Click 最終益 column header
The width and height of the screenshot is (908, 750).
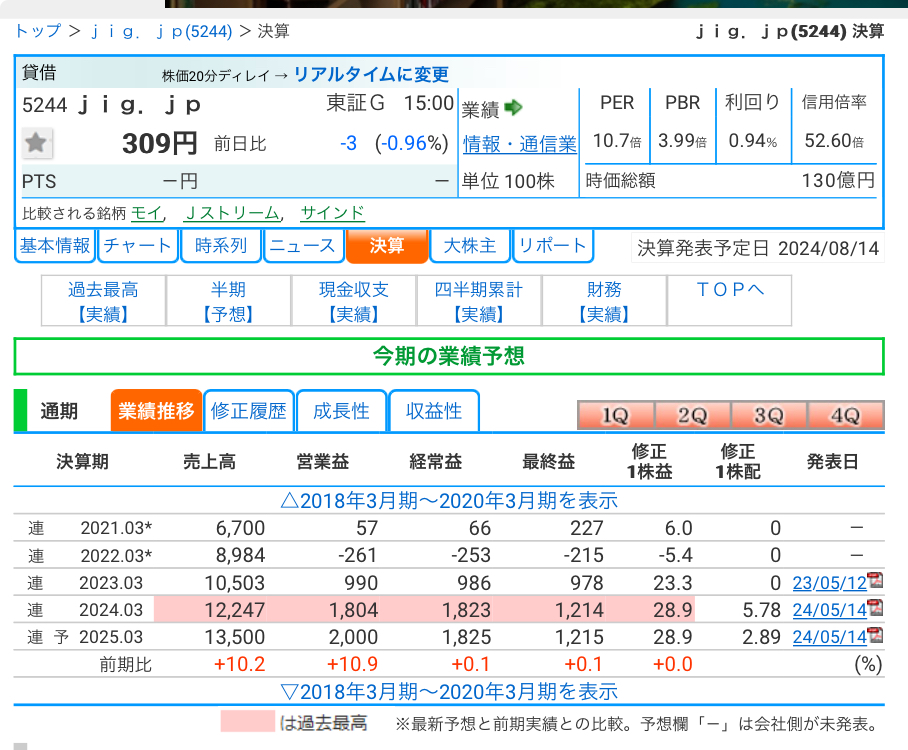click(x=548, y=462)
